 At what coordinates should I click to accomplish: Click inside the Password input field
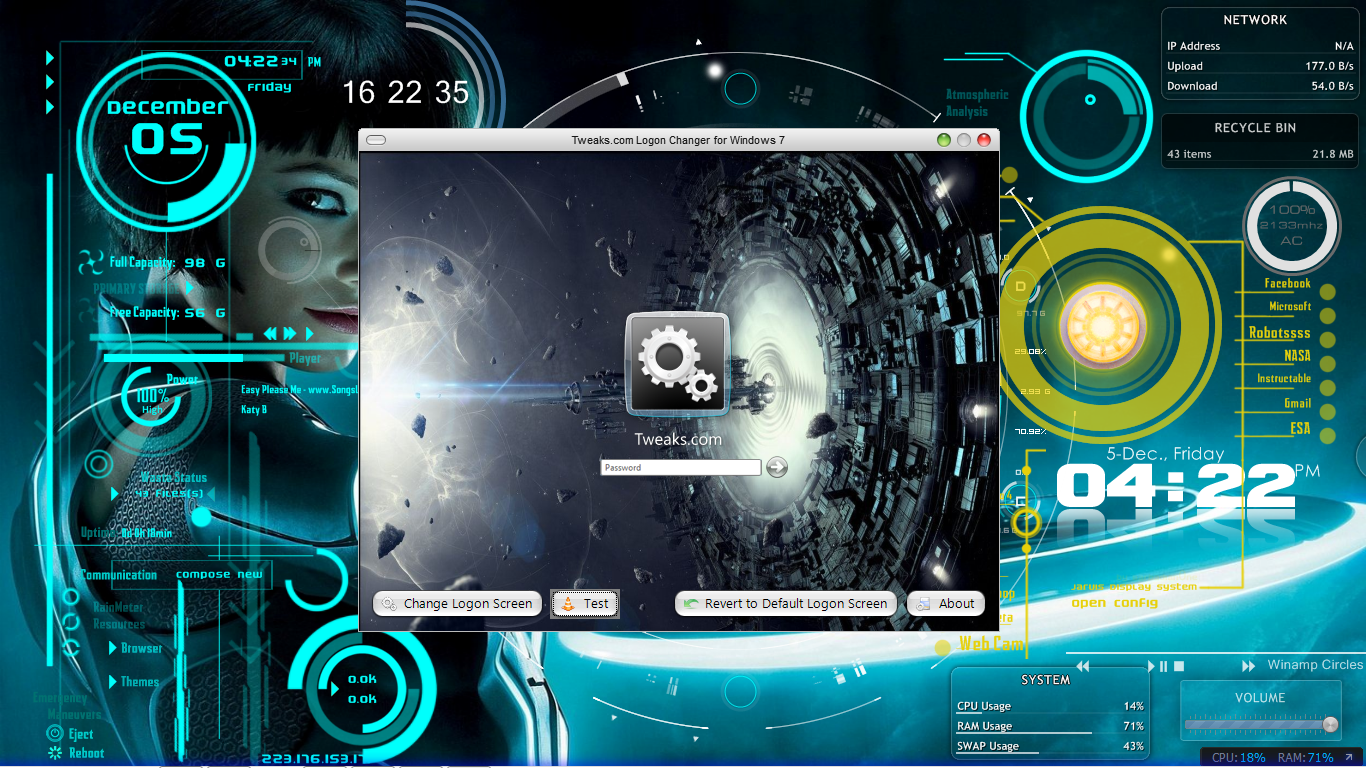pyautogui.click(x=680, y=467)
